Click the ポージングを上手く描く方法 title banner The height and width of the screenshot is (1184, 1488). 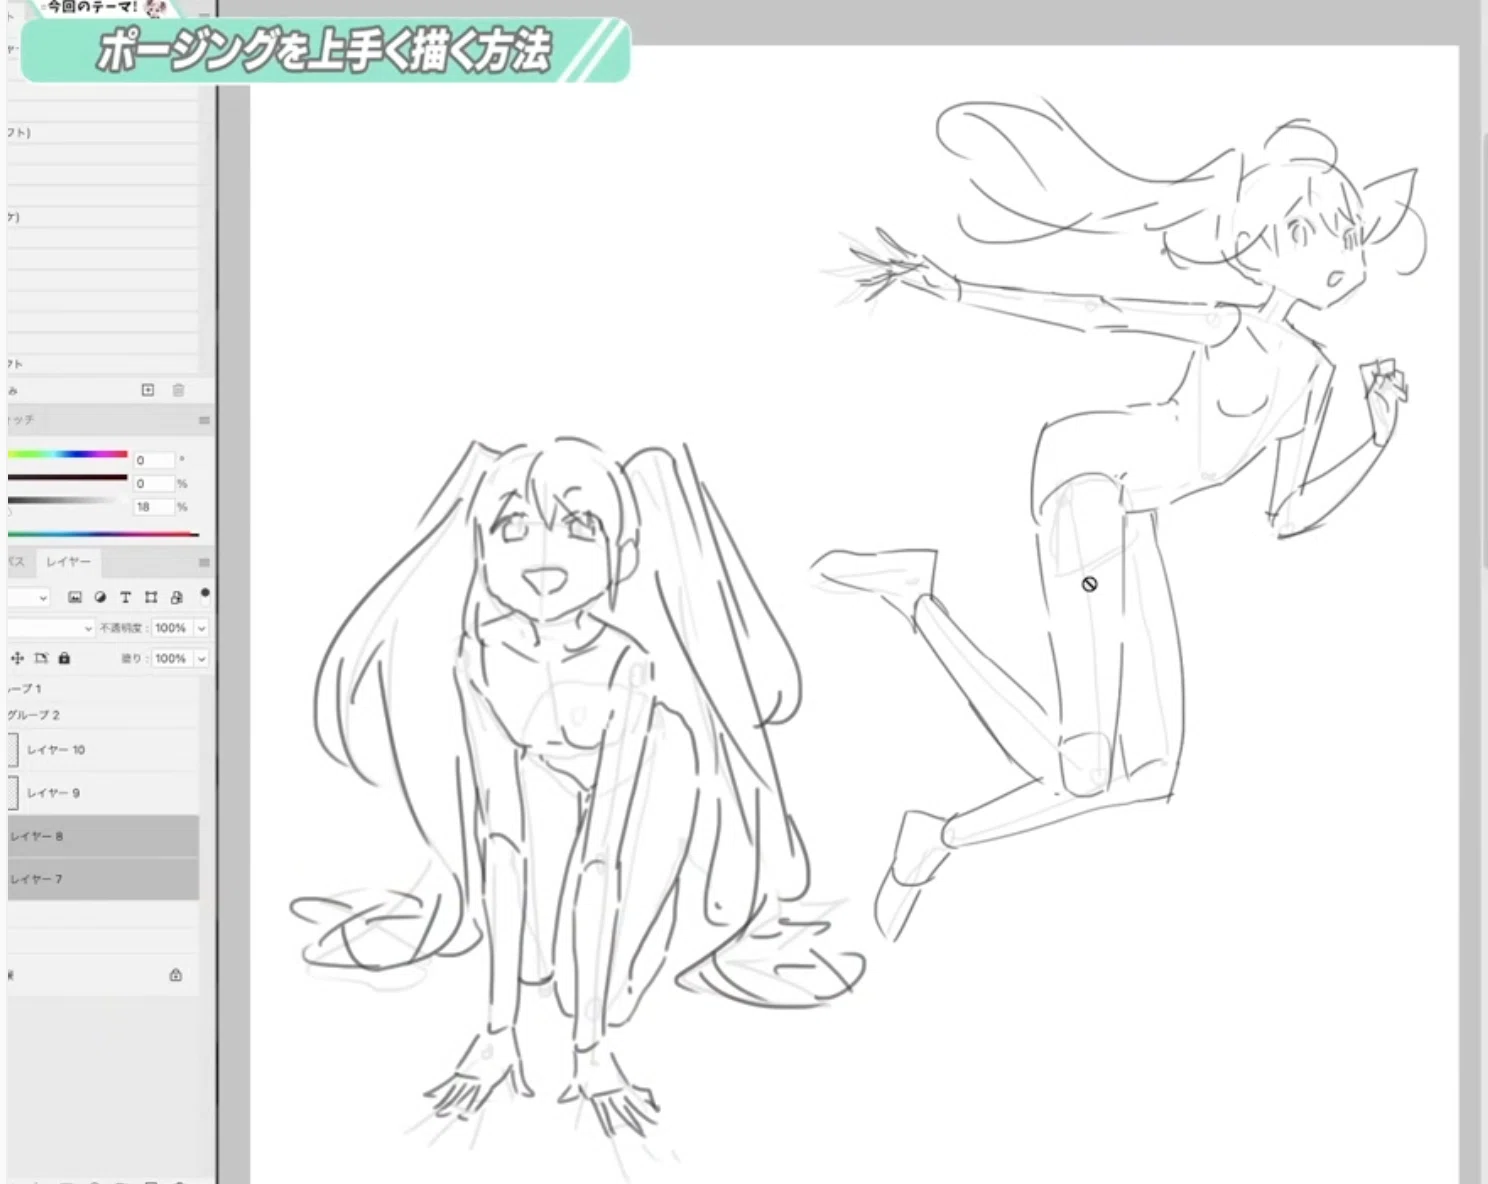click(x=325, y=51)
